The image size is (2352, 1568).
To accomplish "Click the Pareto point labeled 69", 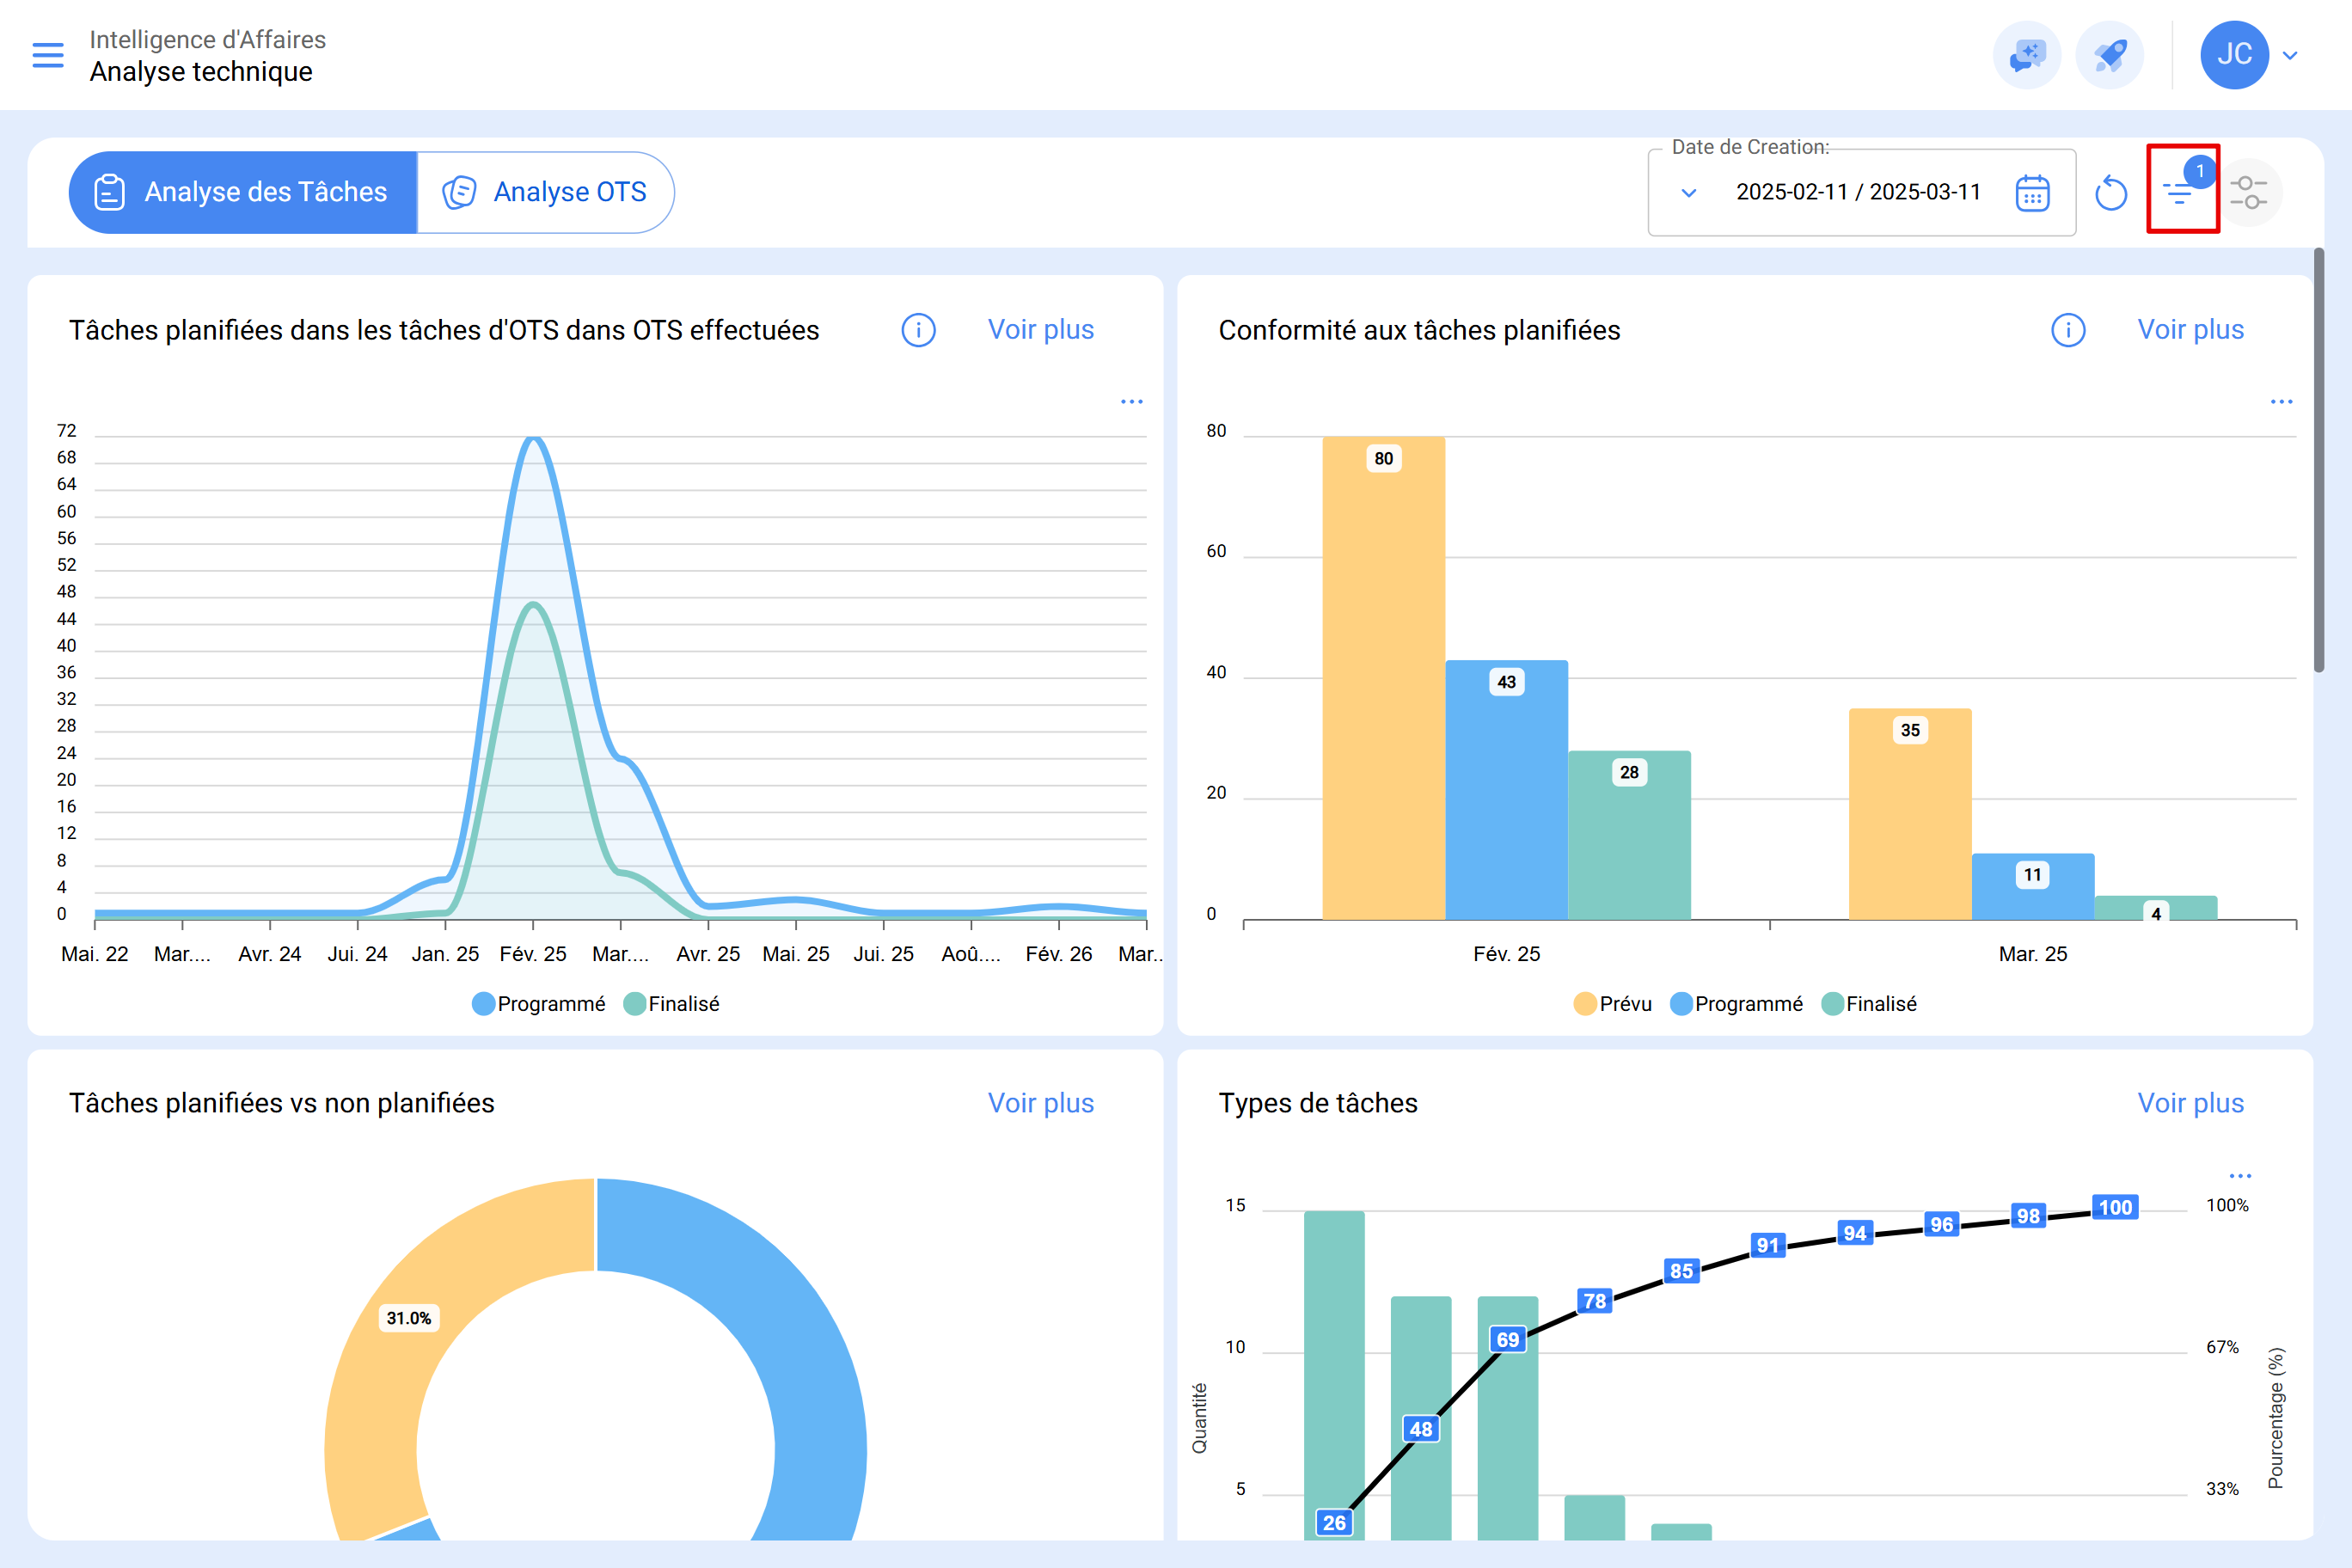I will click(1508, 1339).
